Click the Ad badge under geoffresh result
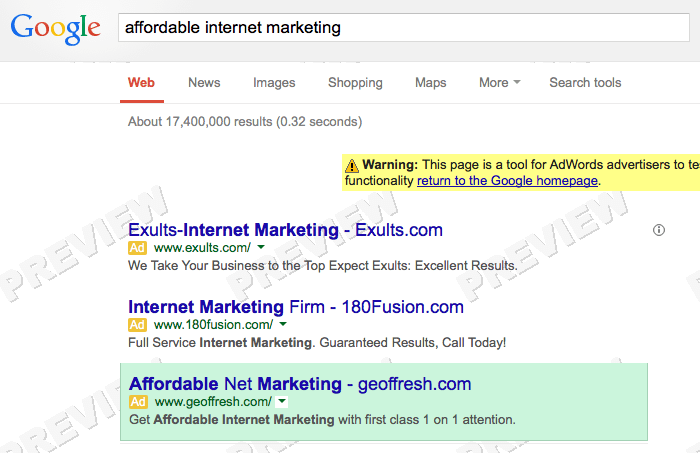The height and width of the screenshot is (453, 700). [138, 402]
